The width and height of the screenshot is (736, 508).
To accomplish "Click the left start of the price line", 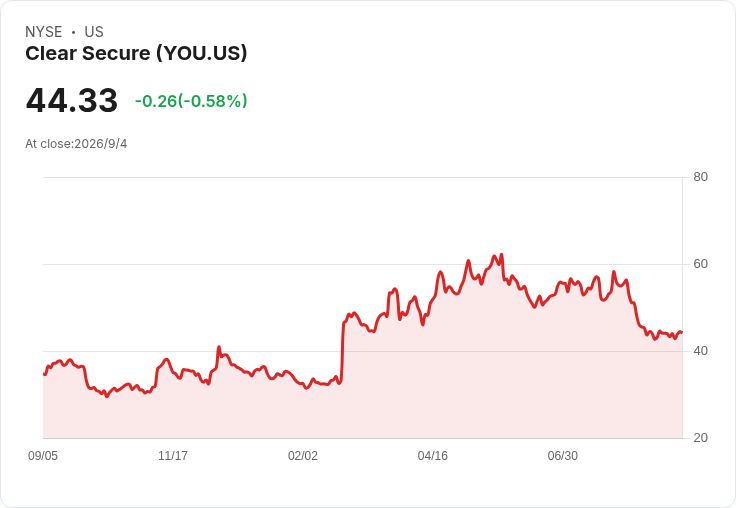I will coord(44,374).
